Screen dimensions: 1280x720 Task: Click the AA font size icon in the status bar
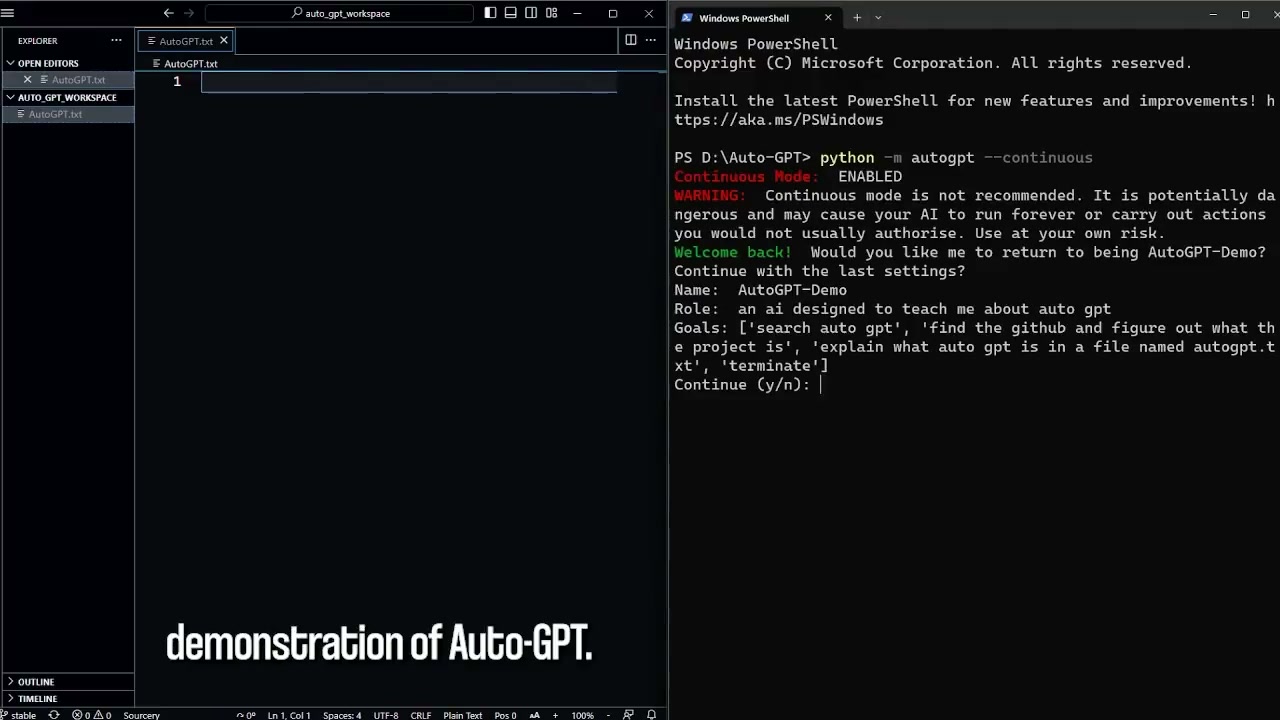[535, 715]
